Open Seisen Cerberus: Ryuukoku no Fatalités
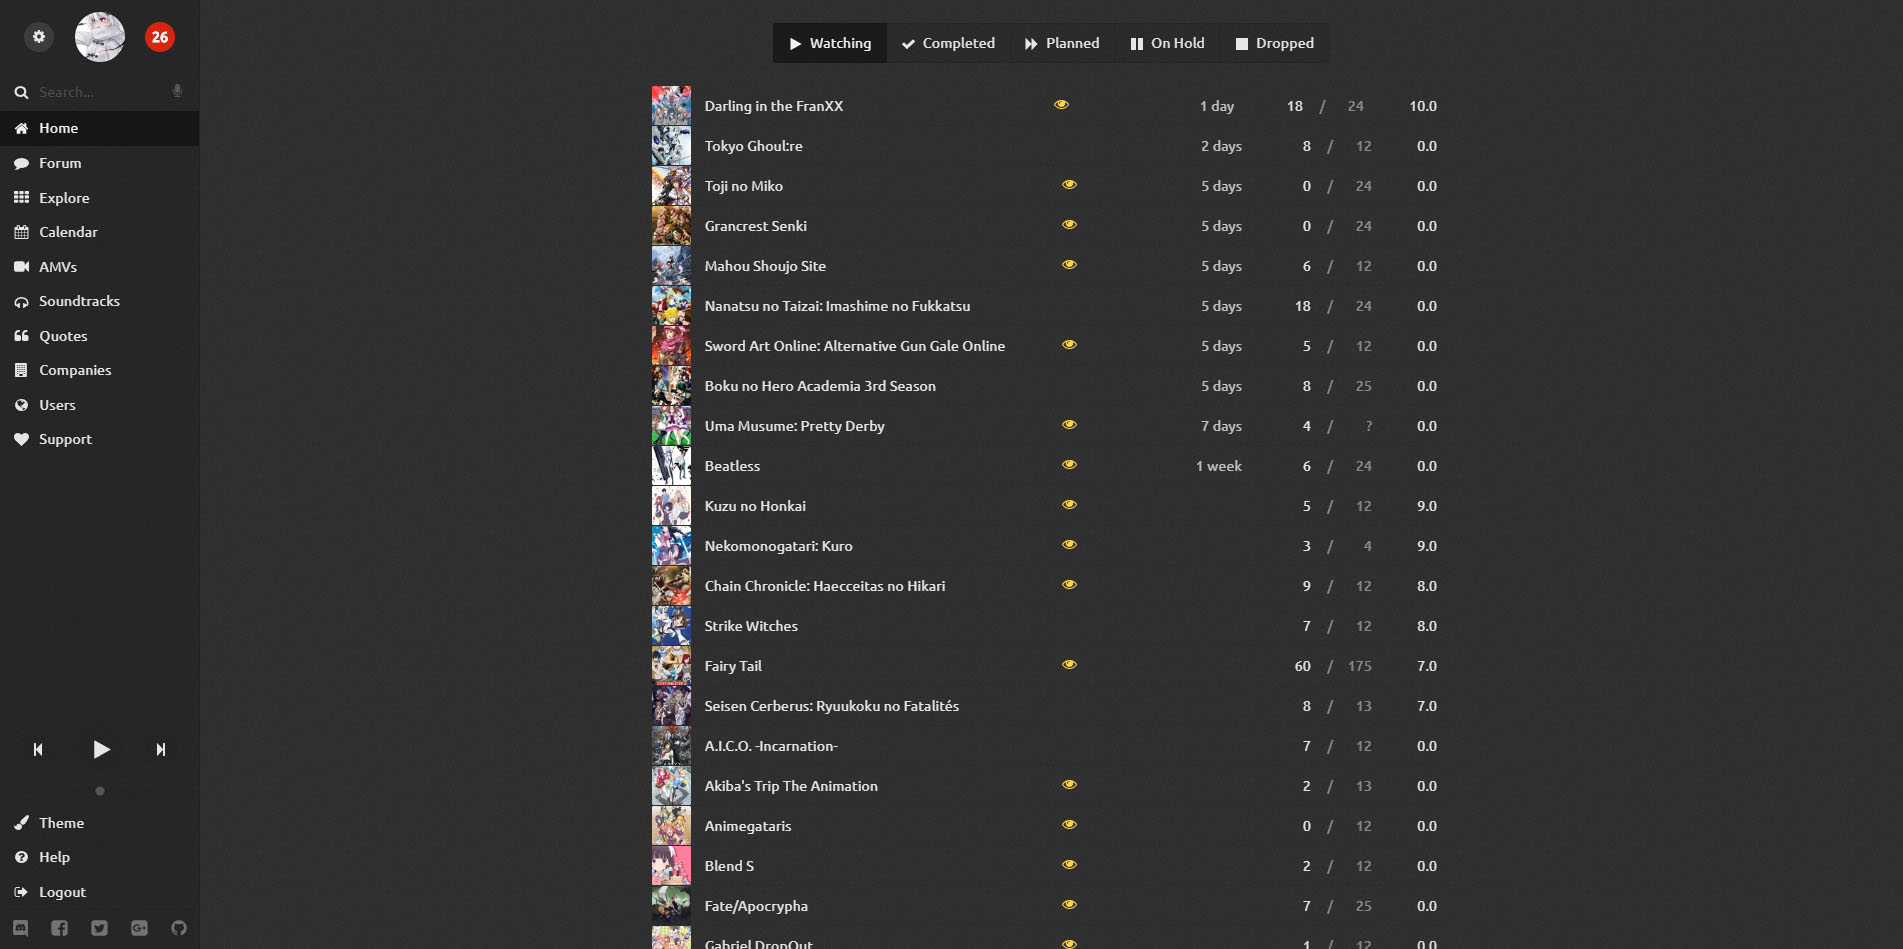This screenshot has height=949, width=1903. pos(832,706)
